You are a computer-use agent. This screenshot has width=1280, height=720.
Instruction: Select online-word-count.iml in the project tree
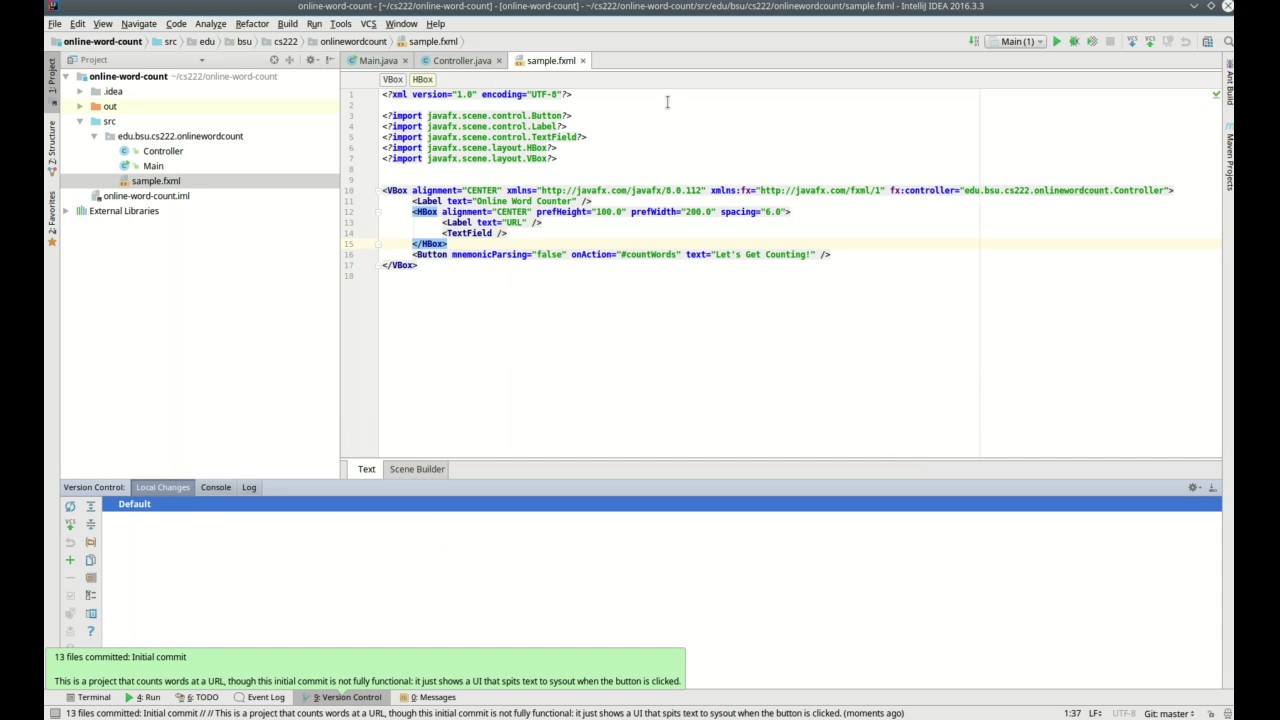point(146,196)
